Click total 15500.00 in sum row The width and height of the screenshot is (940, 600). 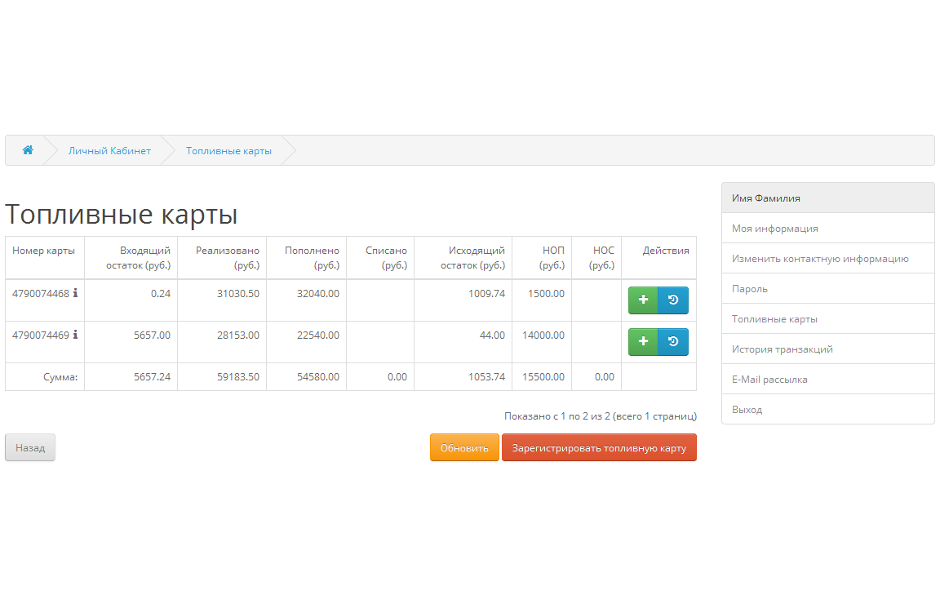coord(543,376)
